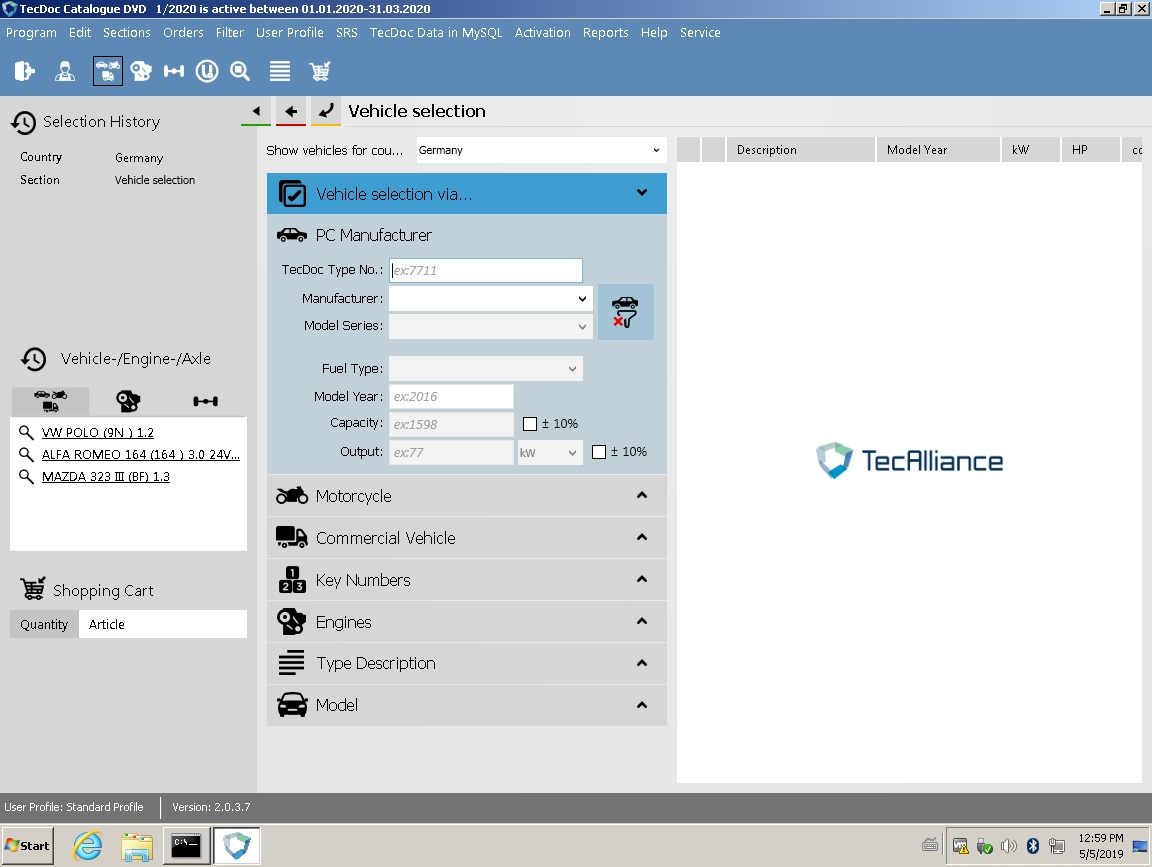Viewport: 1152px width, 867px height.
Task: Click the Windows Start button
Action: [28, 846]
